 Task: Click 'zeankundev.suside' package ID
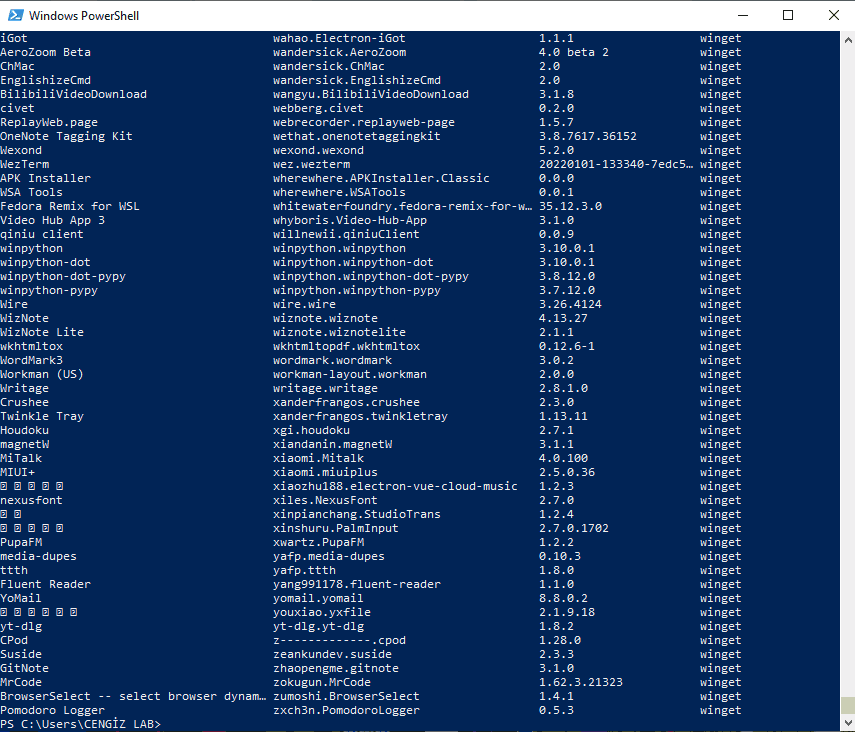coord(333,654)
